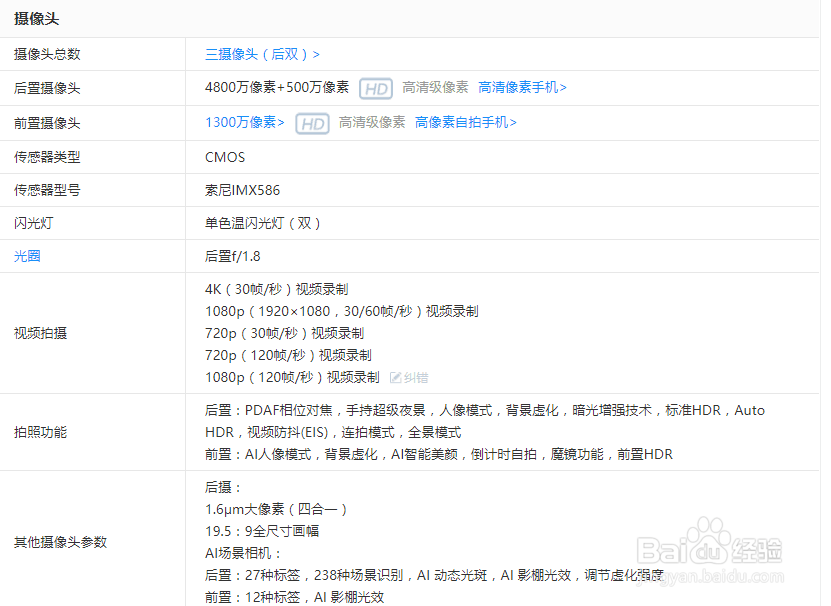Click the 纠错 link after 视频录制

[416, 377]
